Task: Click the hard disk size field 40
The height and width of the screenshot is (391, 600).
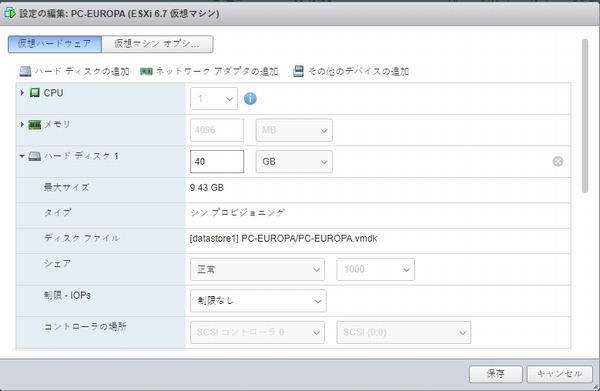Action: [217, 161]
